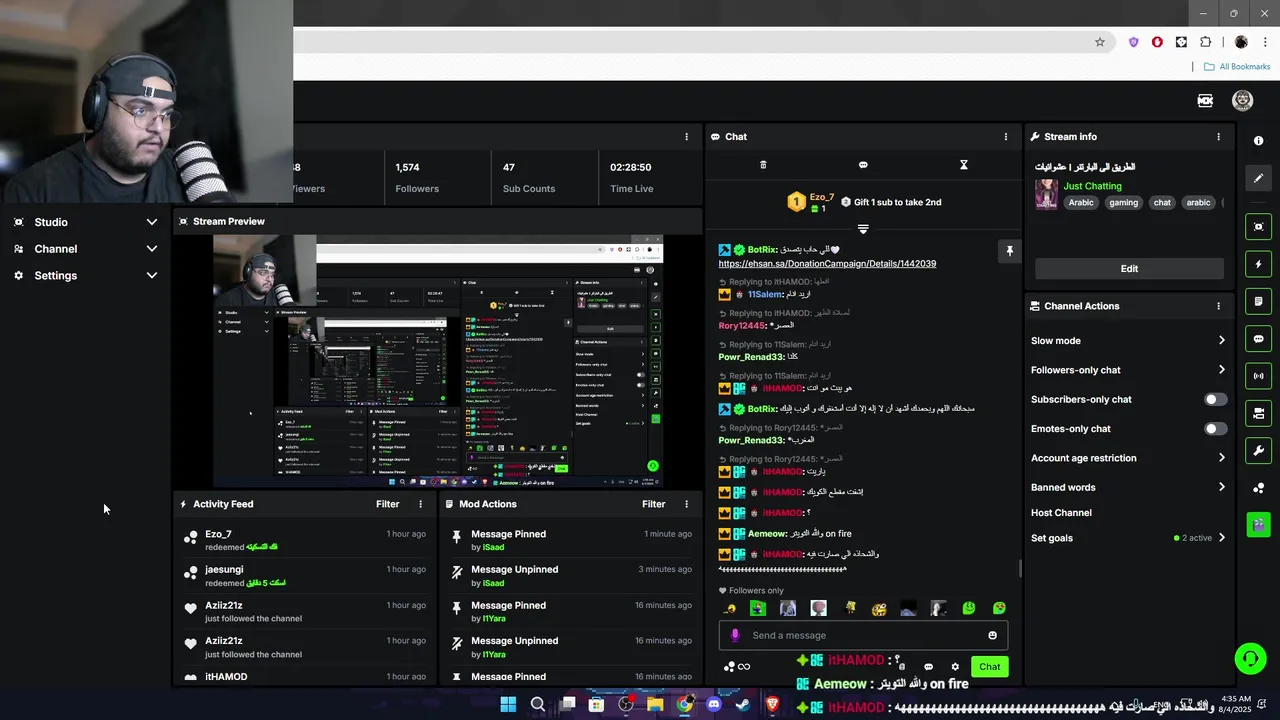Viewport: 1280px width, 720px height.
Task: Open Discord from the taskbar
Action: pyautogui.click(x=714, y=705)
